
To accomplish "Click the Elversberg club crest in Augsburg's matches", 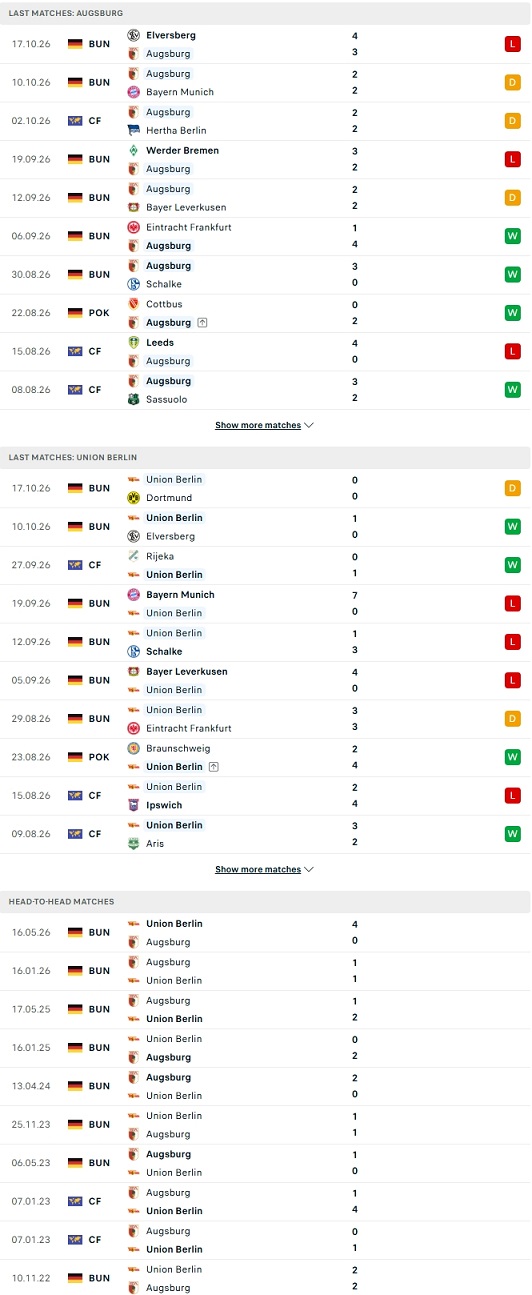I will [x=133, y=35].
